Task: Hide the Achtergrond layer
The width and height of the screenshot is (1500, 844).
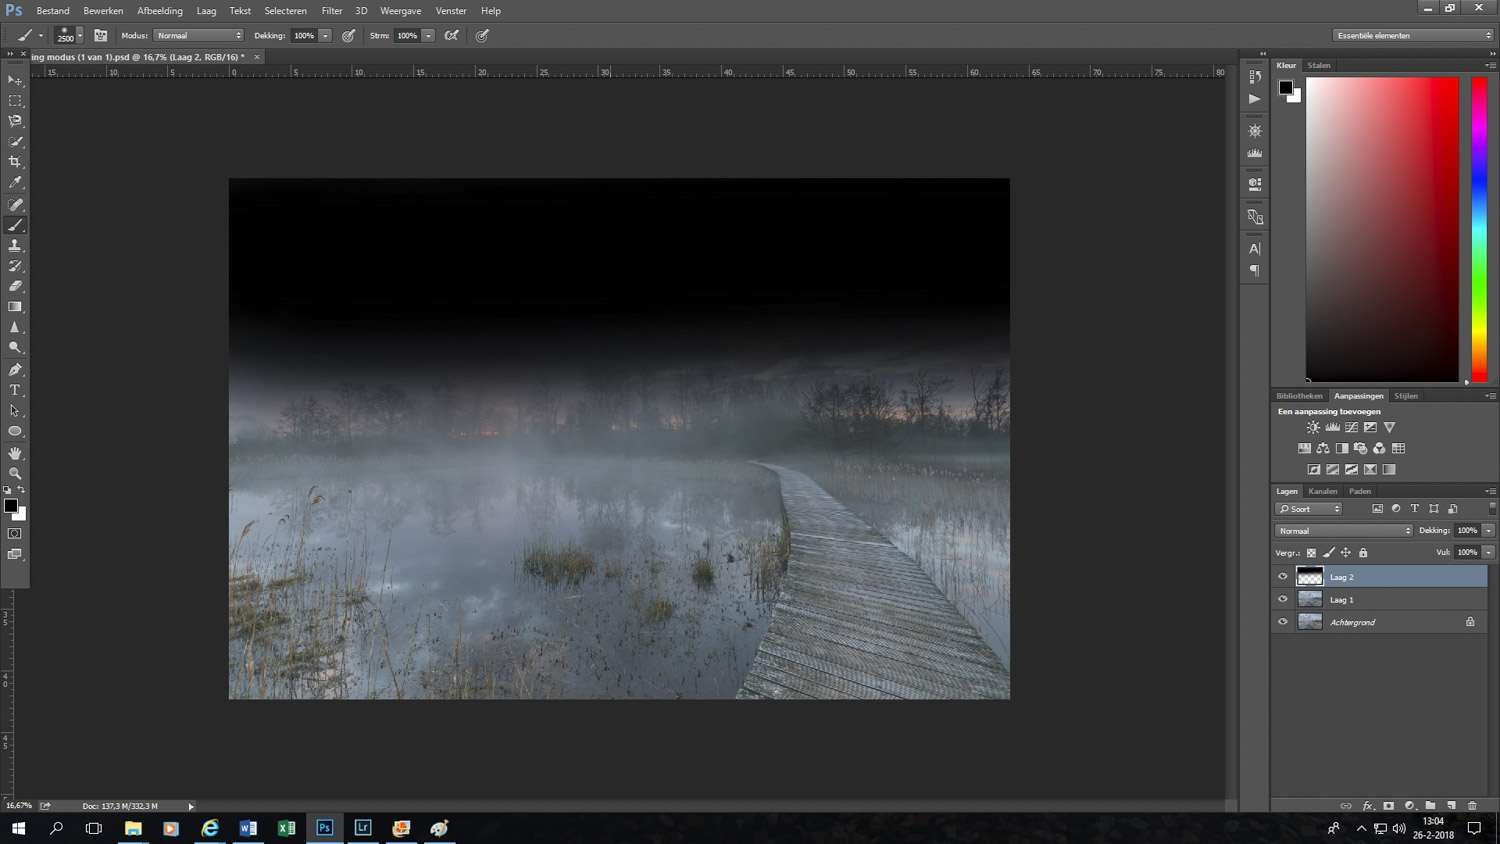Action: coord(1283,622)
